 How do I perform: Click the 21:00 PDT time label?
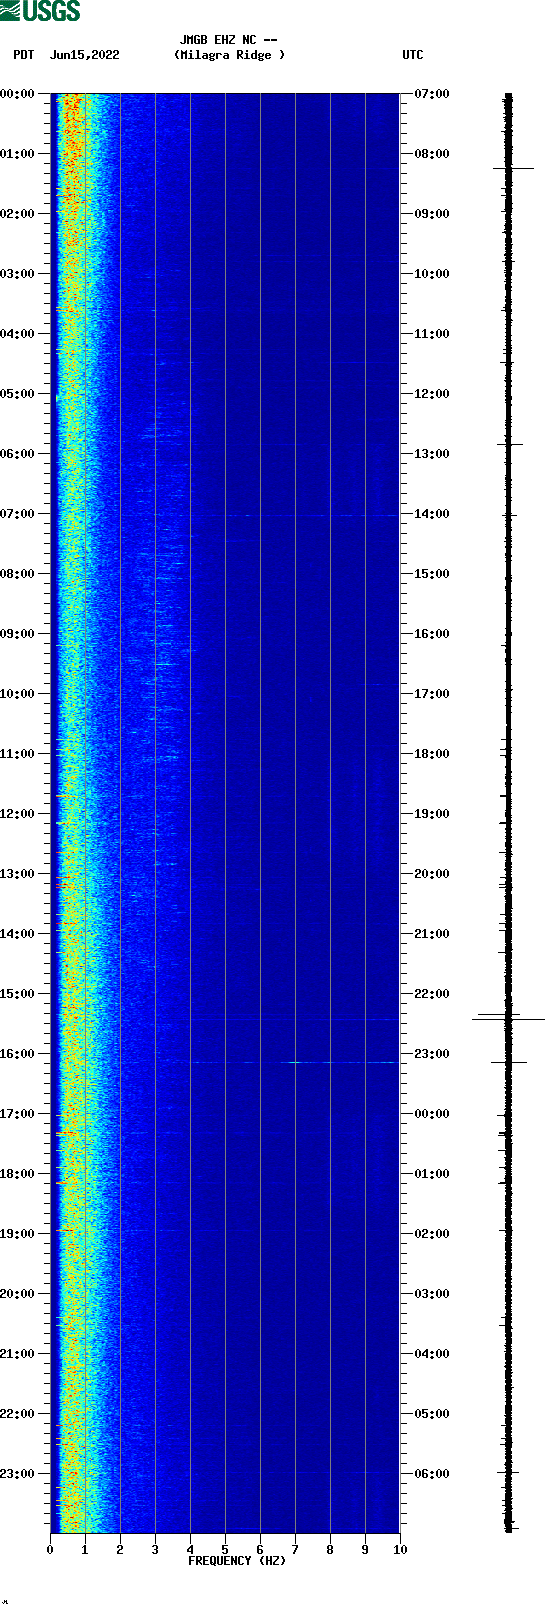point(18,1354)
